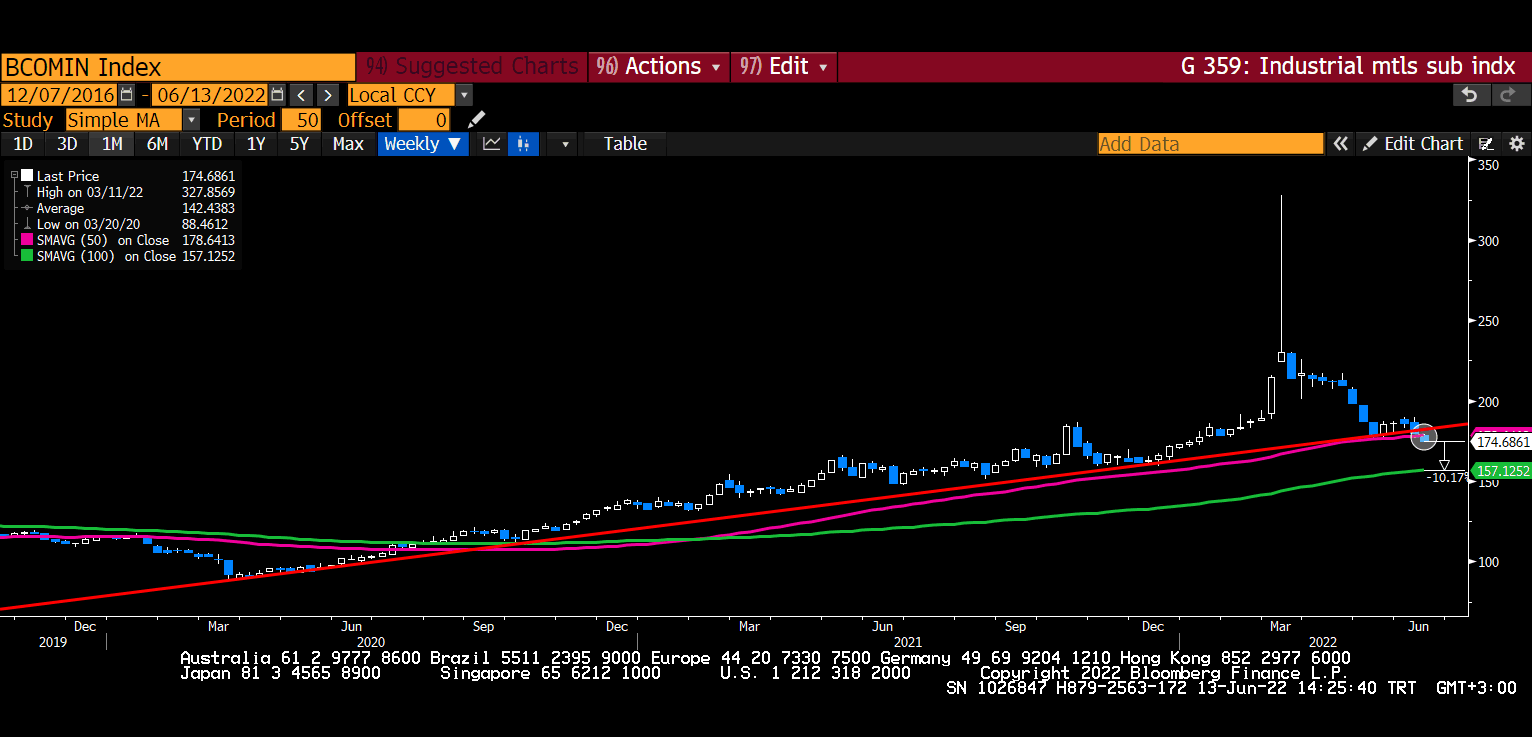Select the 5Y range tab
The height and width of the screenshot is (737, 1532).
tap(299, 144)
